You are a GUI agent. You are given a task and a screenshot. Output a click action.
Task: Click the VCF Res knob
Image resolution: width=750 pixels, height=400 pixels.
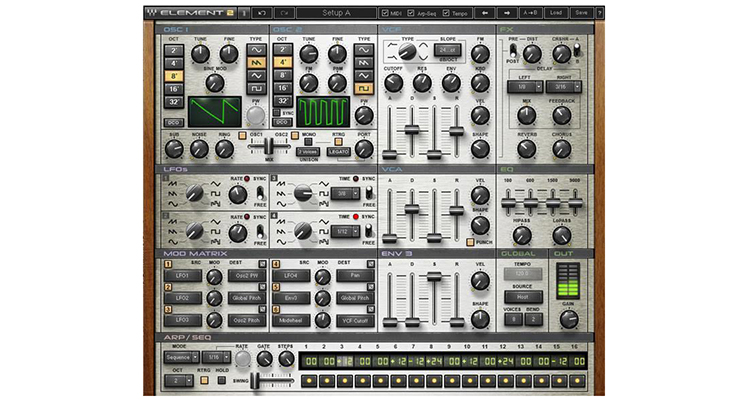tap(422, 83)
